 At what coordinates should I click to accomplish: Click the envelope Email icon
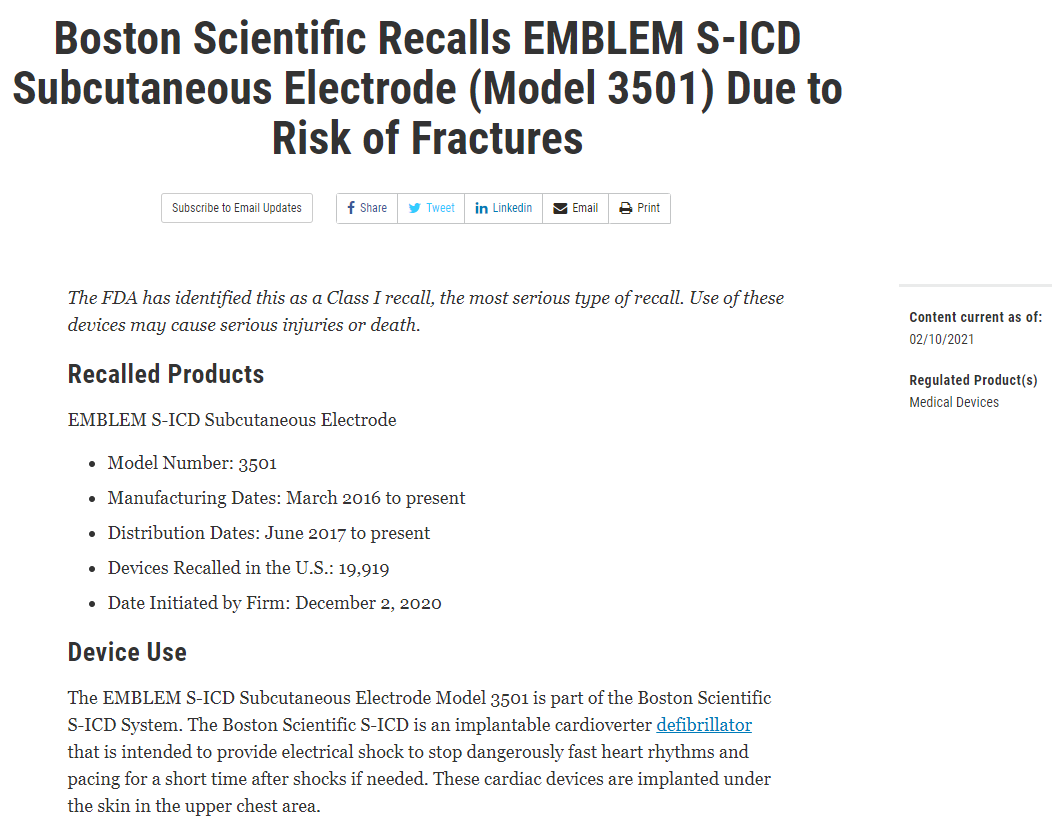point(560,208)
